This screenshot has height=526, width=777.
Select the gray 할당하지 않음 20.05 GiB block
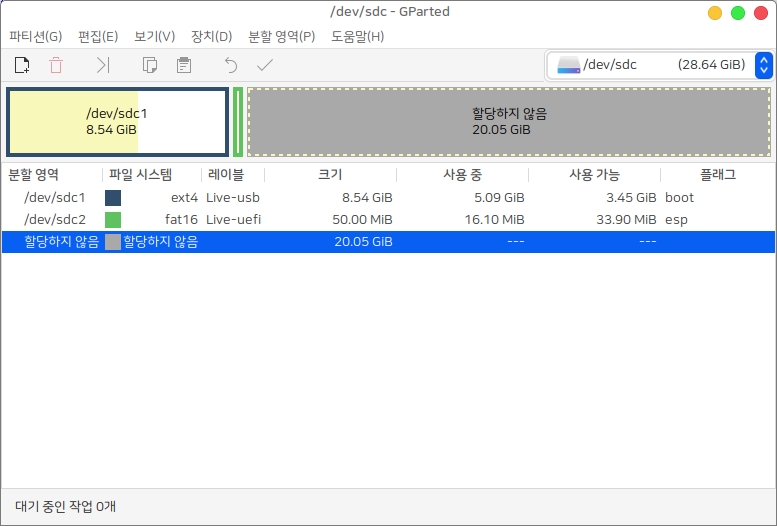509,122
